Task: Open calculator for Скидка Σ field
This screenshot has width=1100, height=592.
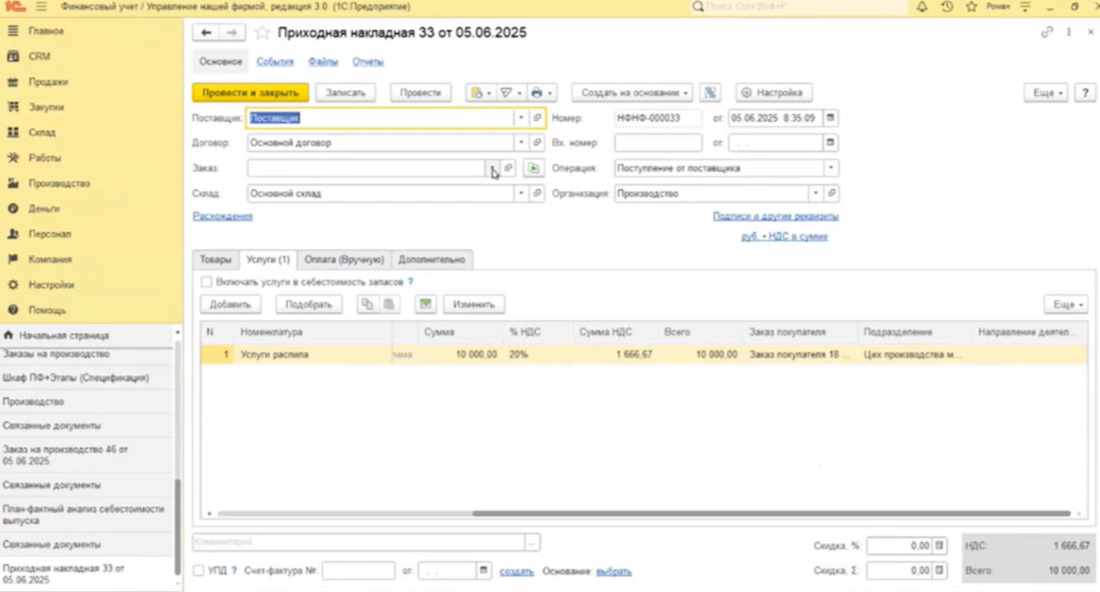Action: click(939, 571)
